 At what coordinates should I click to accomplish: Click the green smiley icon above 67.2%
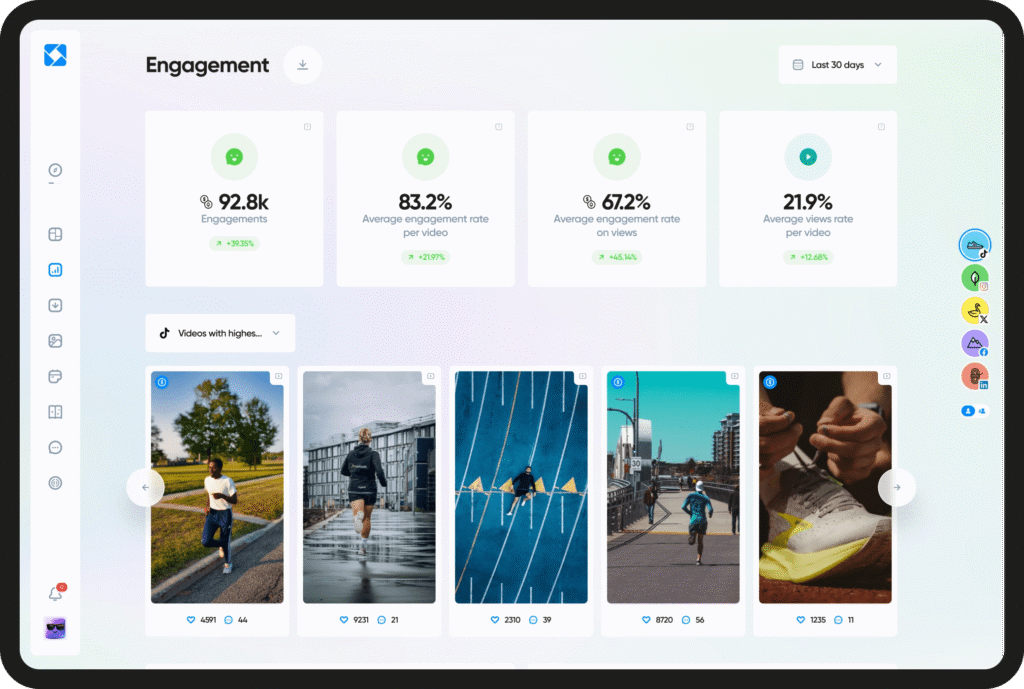[x=617, y=157]
